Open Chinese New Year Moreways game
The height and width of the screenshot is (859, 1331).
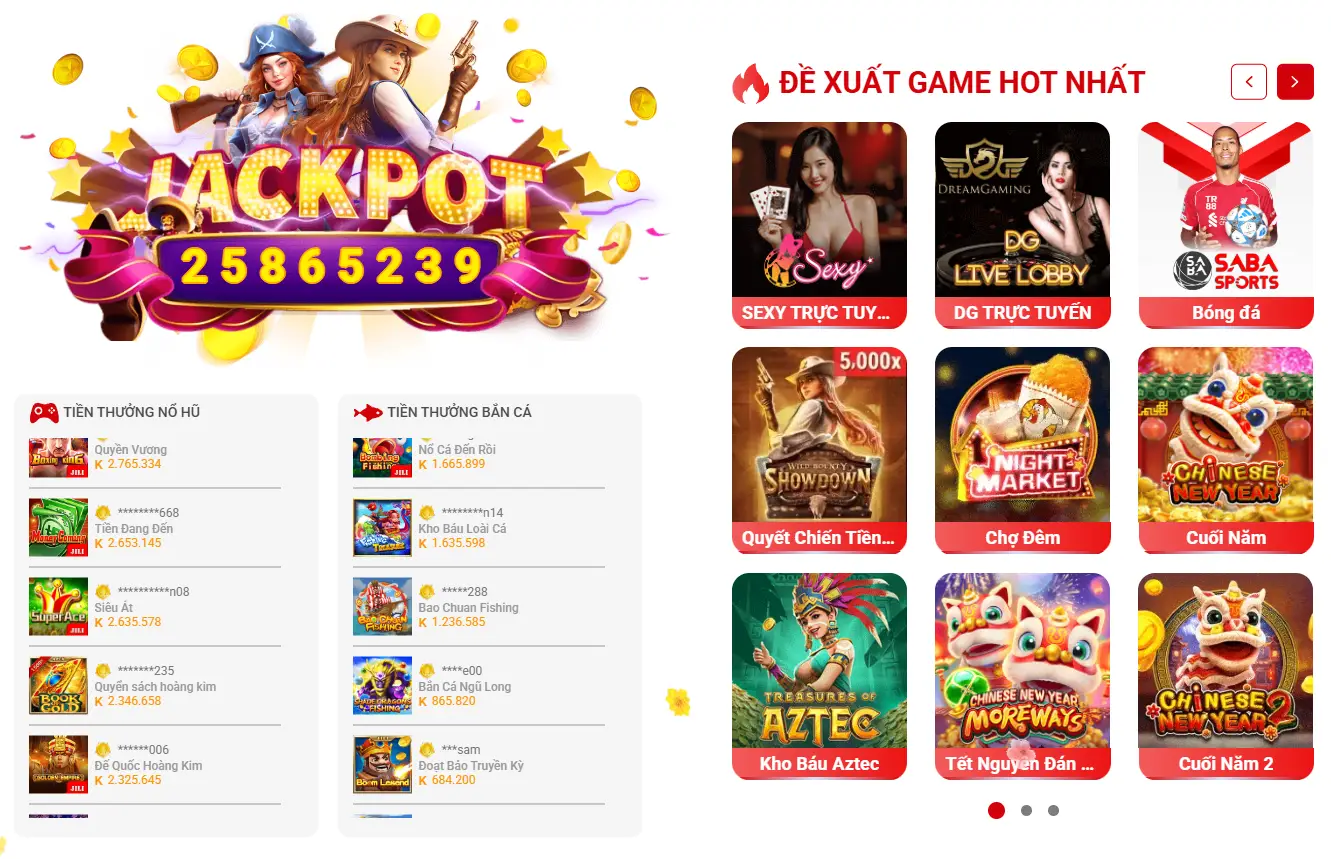pos(1022,676)
